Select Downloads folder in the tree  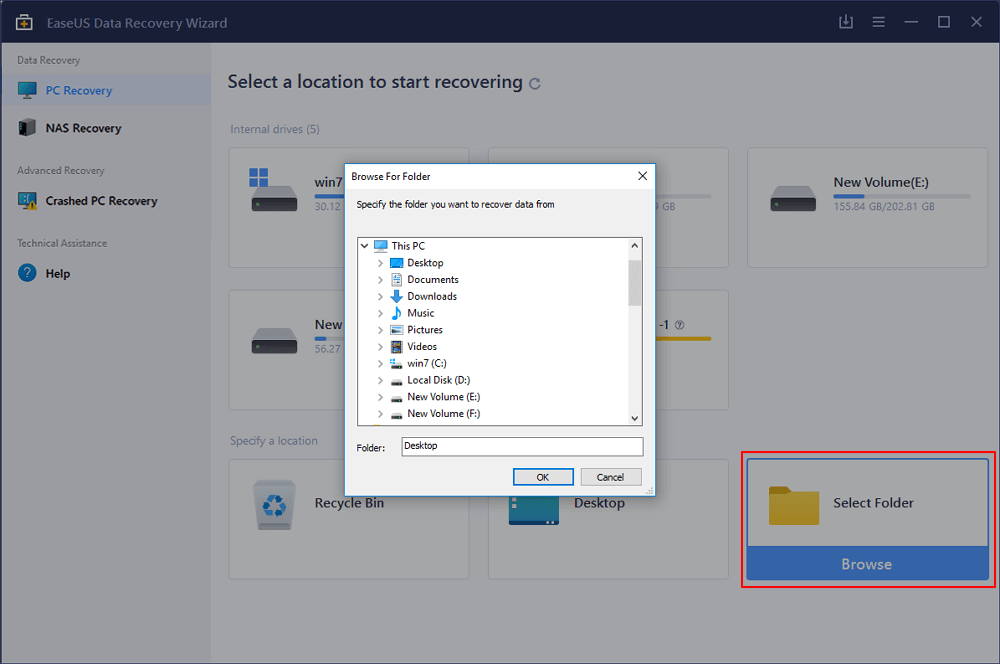(431, 297)
